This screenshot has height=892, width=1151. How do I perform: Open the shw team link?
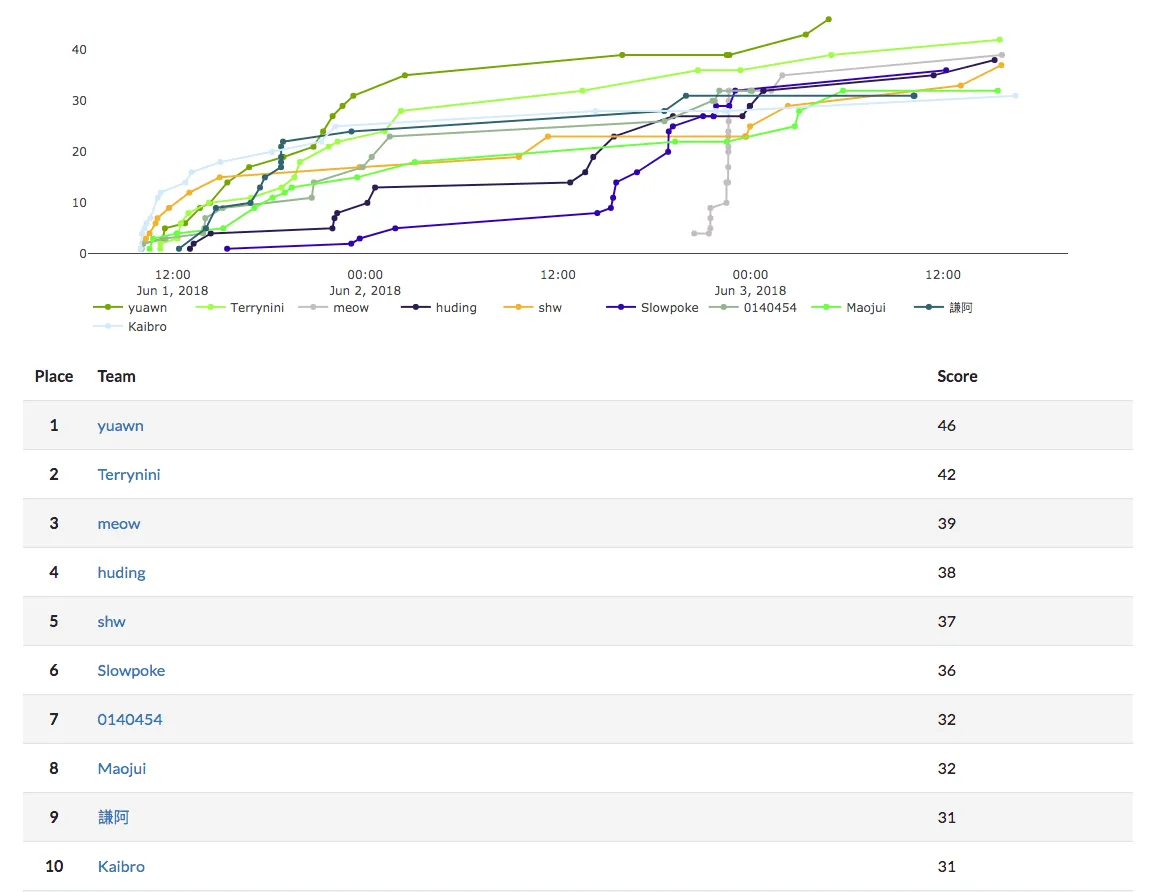112,622
